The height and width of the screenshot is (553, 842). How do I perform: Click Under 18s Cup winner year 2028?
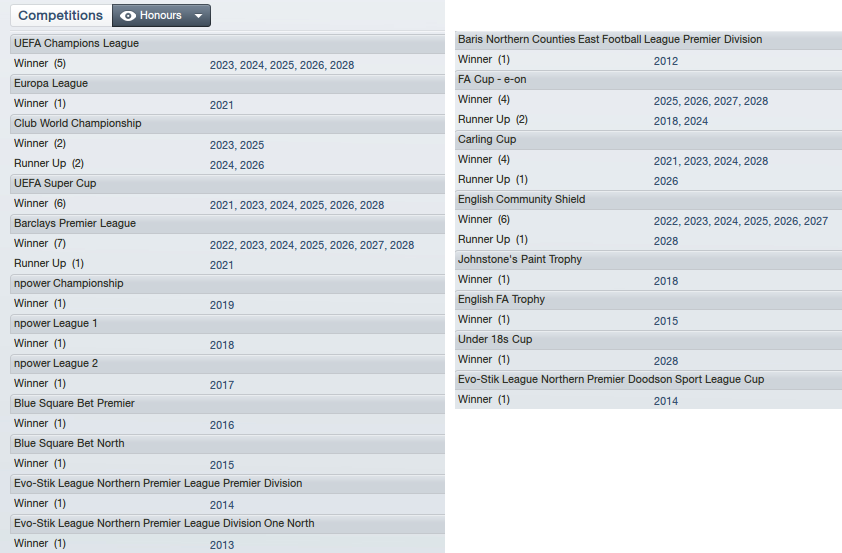(x=666, y=361)
